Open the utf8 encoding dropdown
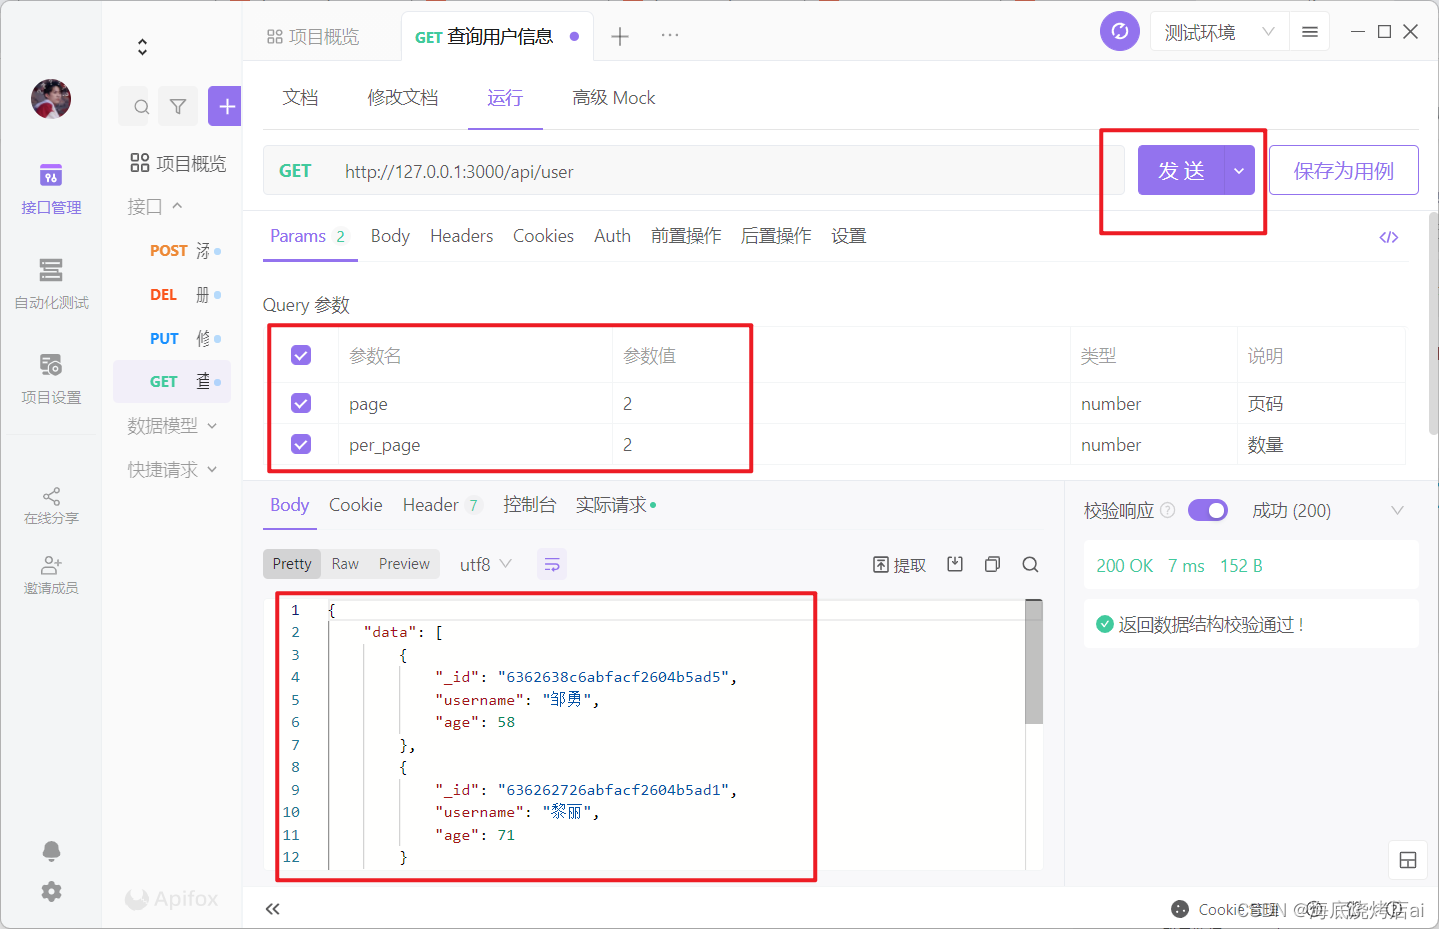Screen dimensions: 1439x929 [x=485, y=564]
